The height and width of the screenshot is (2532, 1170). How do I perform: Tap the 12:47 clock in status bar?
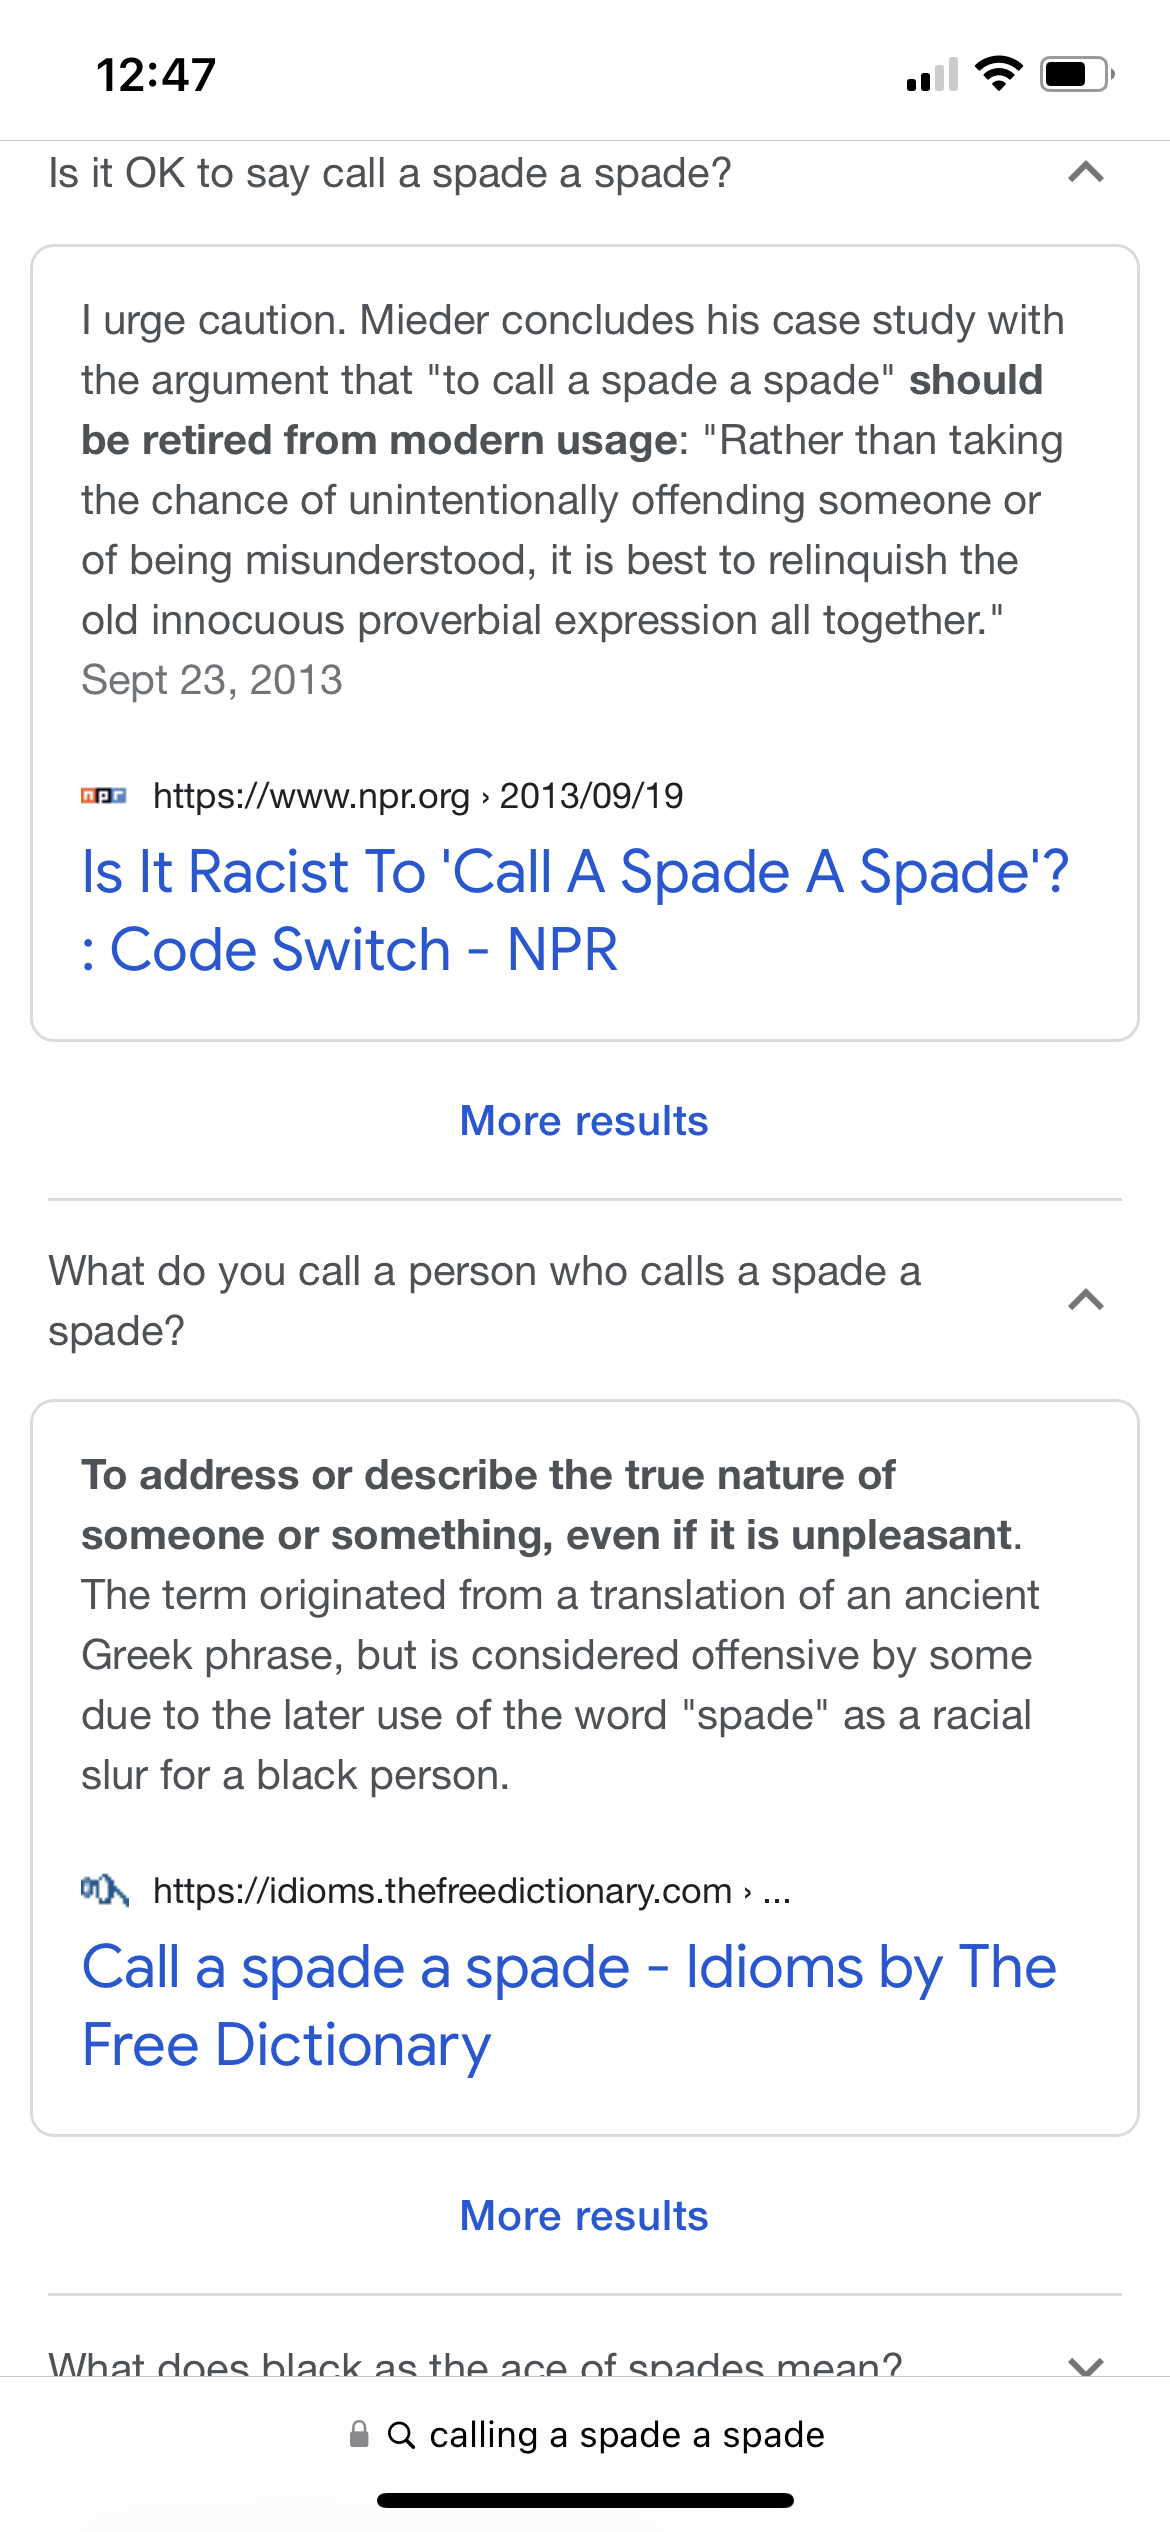[x=156, y=75]
